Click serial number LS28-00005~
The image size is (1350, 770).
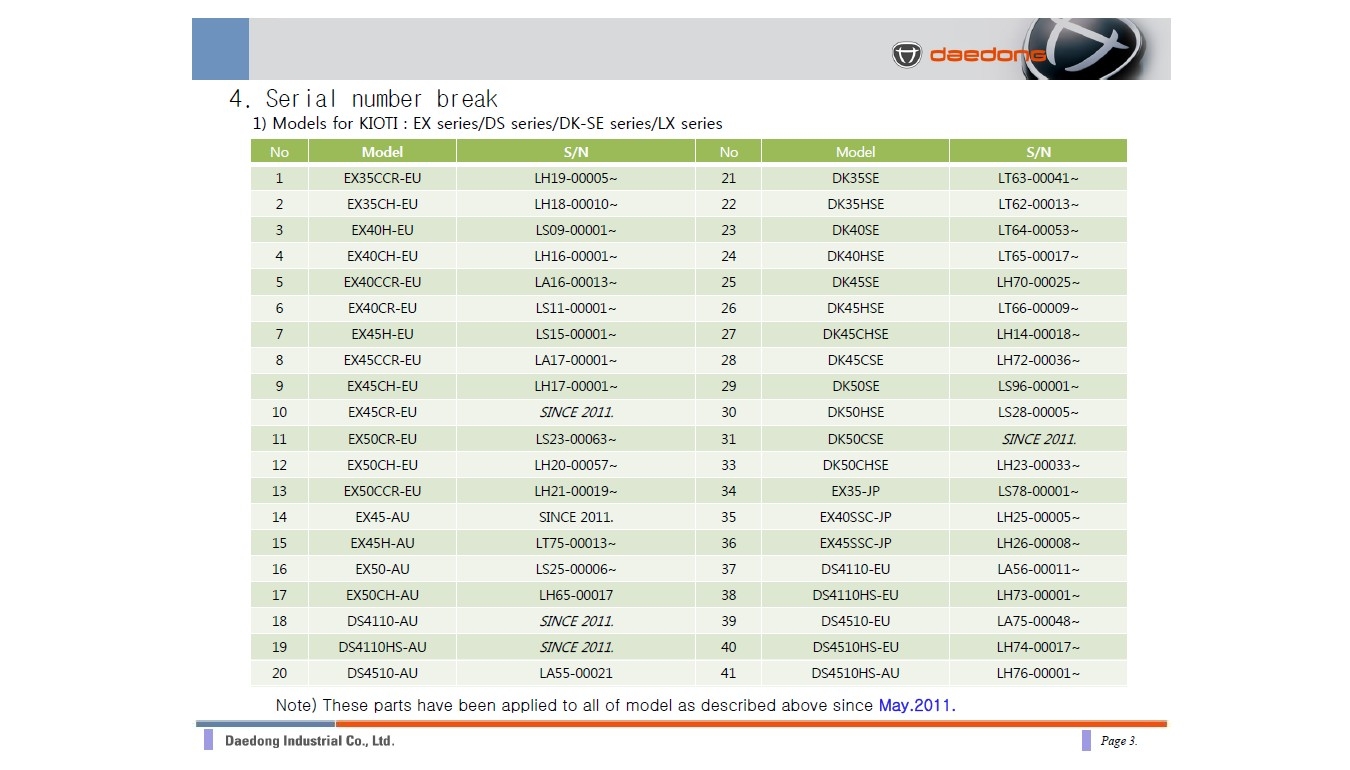click(x=1038, y=412)
